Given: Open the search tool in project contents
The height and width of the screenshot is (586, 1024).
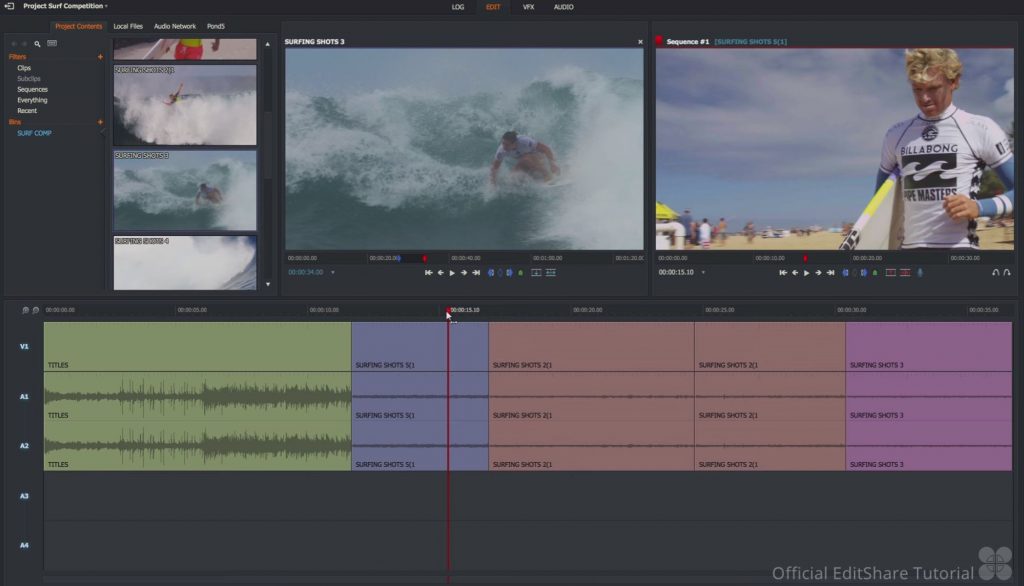Looking at the screenshot, I should click(x=38, y=44).
